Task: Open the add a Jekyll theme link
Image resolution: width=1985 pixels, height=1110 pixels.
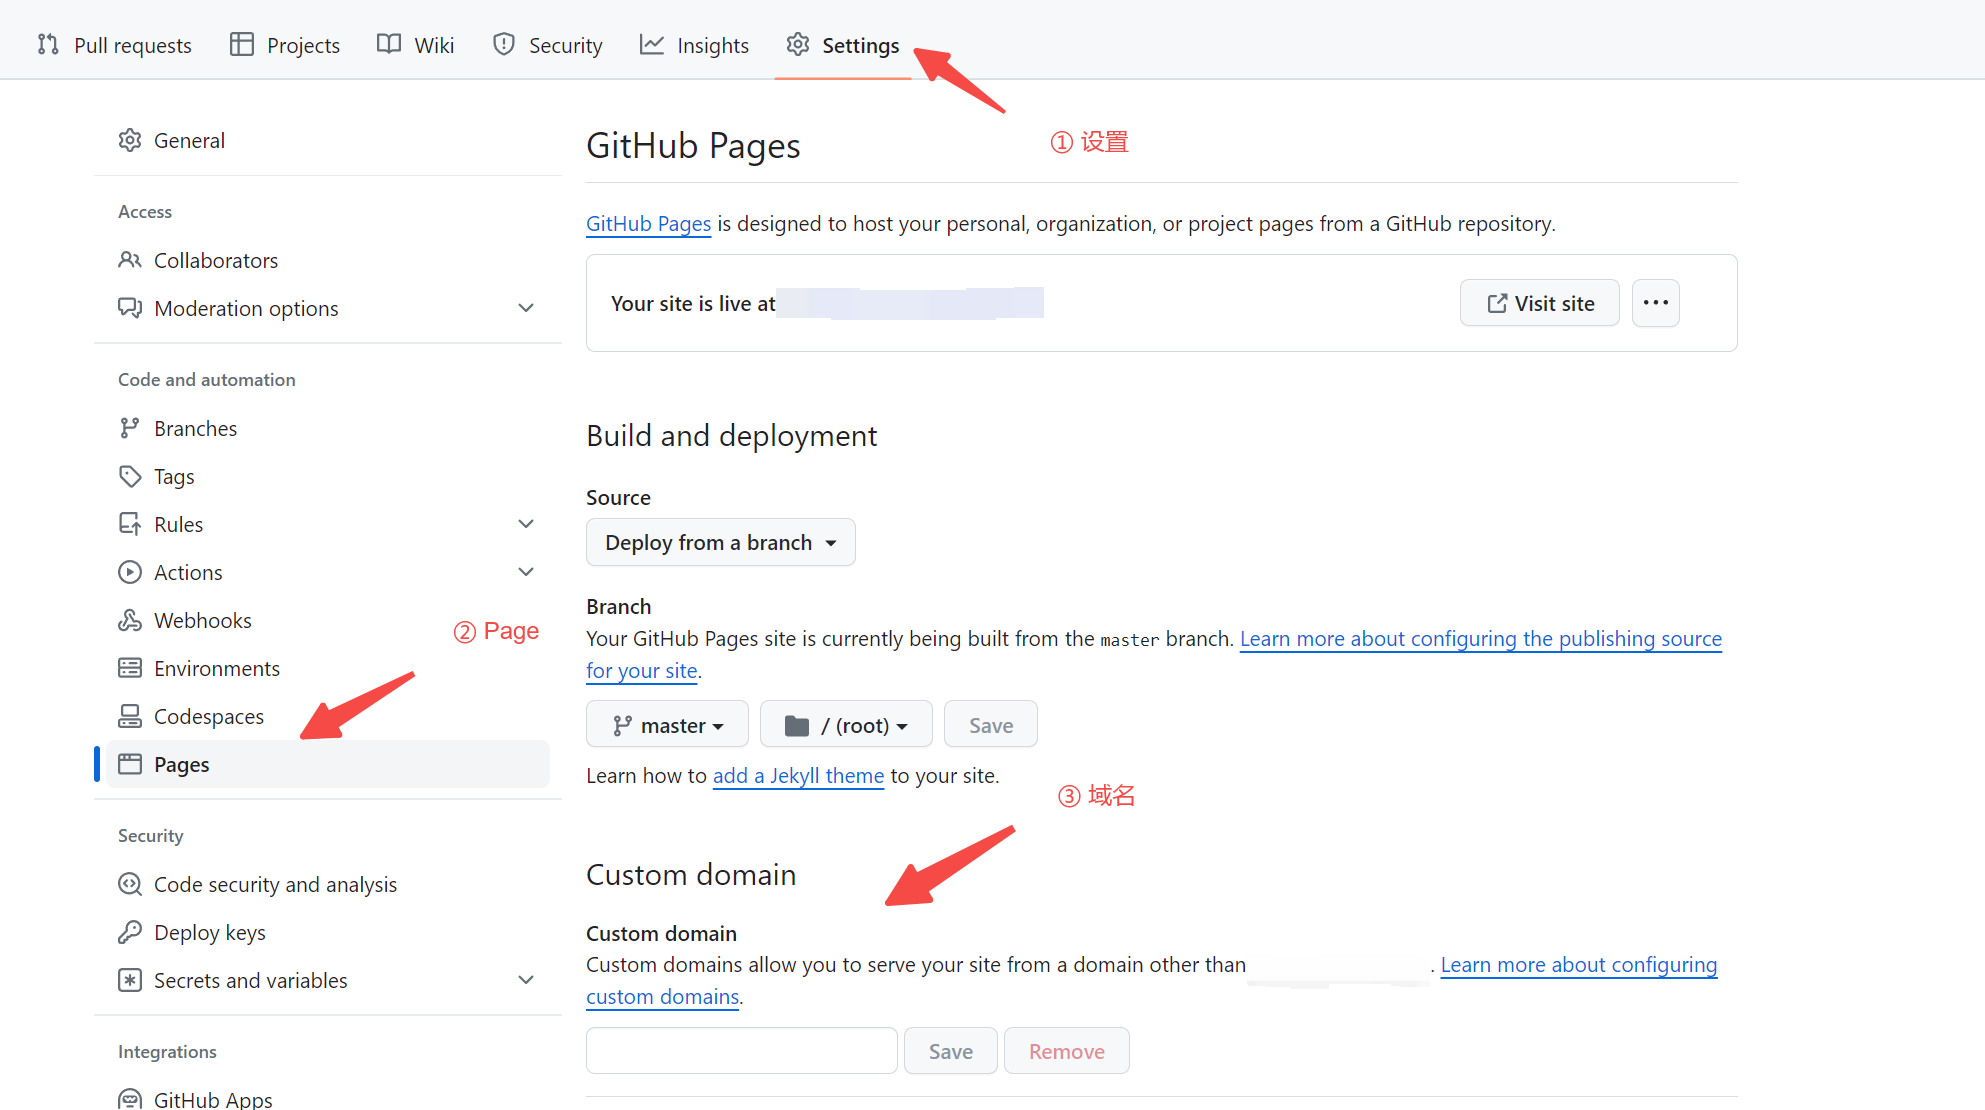Action: click(798, 775)
